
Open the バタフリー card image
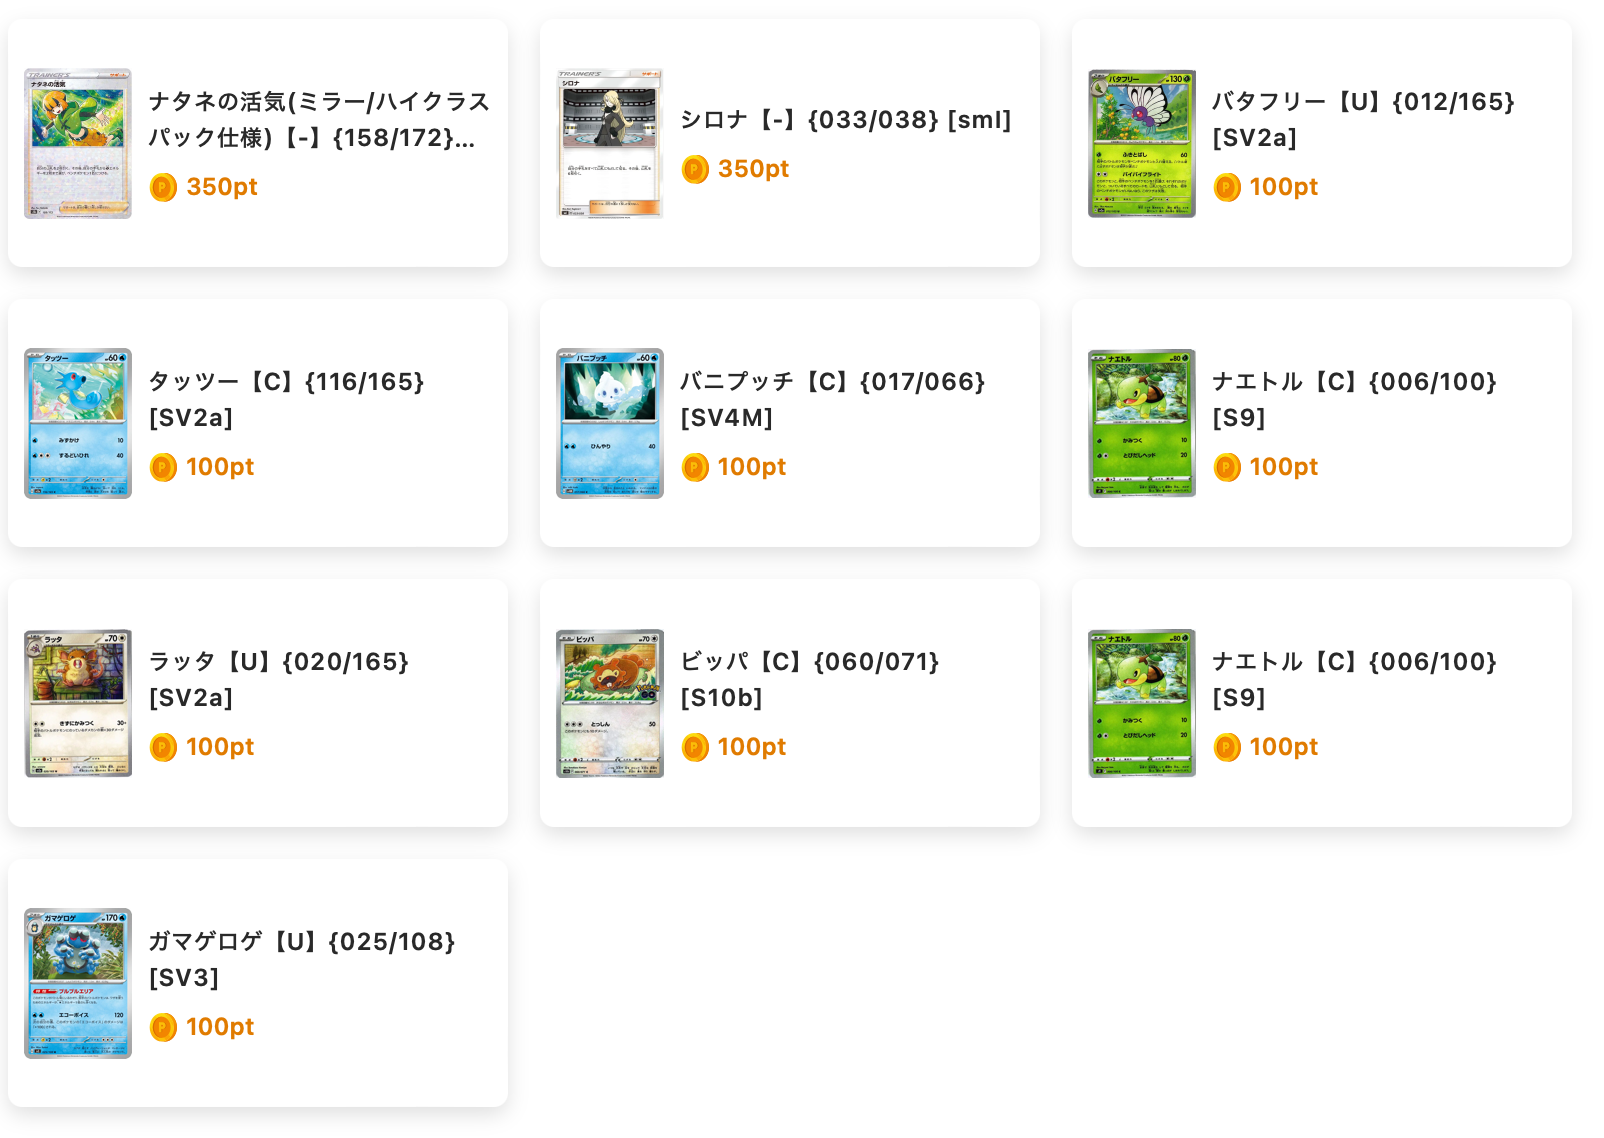pyautogui.click(x=1142, y=143)
